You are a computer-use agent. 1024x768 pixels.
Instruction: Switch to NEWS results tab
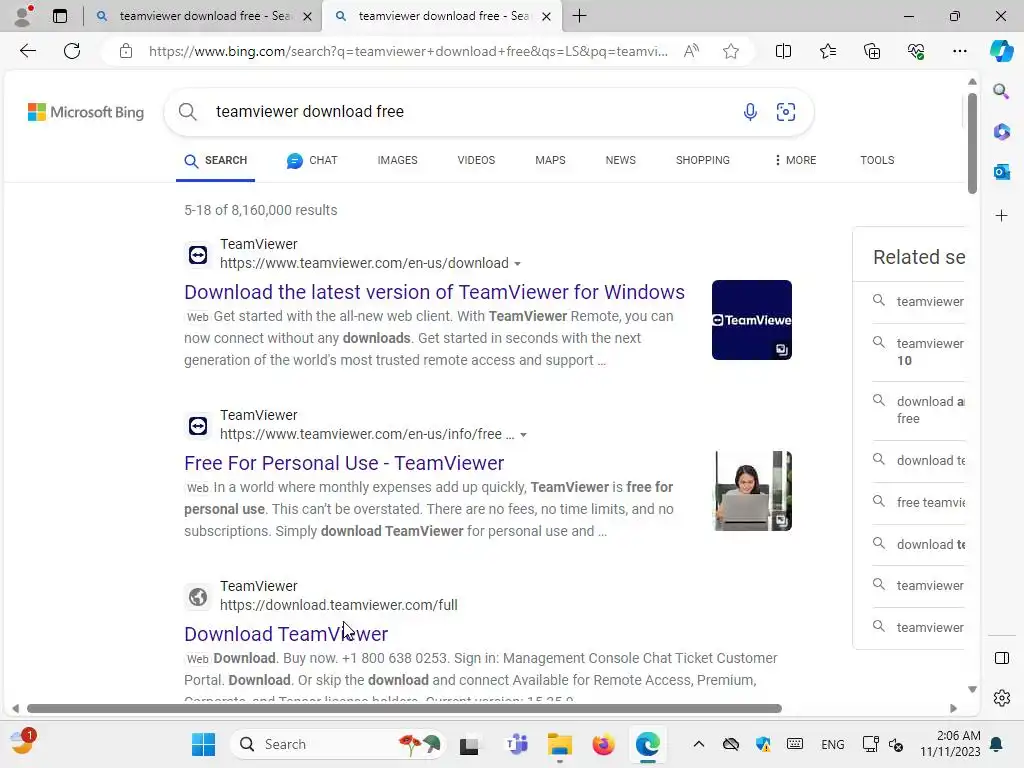click(x=620, y=160)
